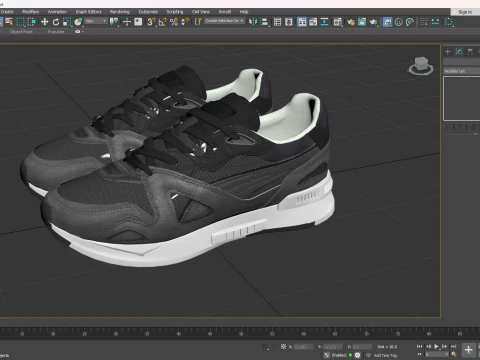
Task: Click the dotted list icon left of Sign In's toolbar row end
Action: point(424,22)
